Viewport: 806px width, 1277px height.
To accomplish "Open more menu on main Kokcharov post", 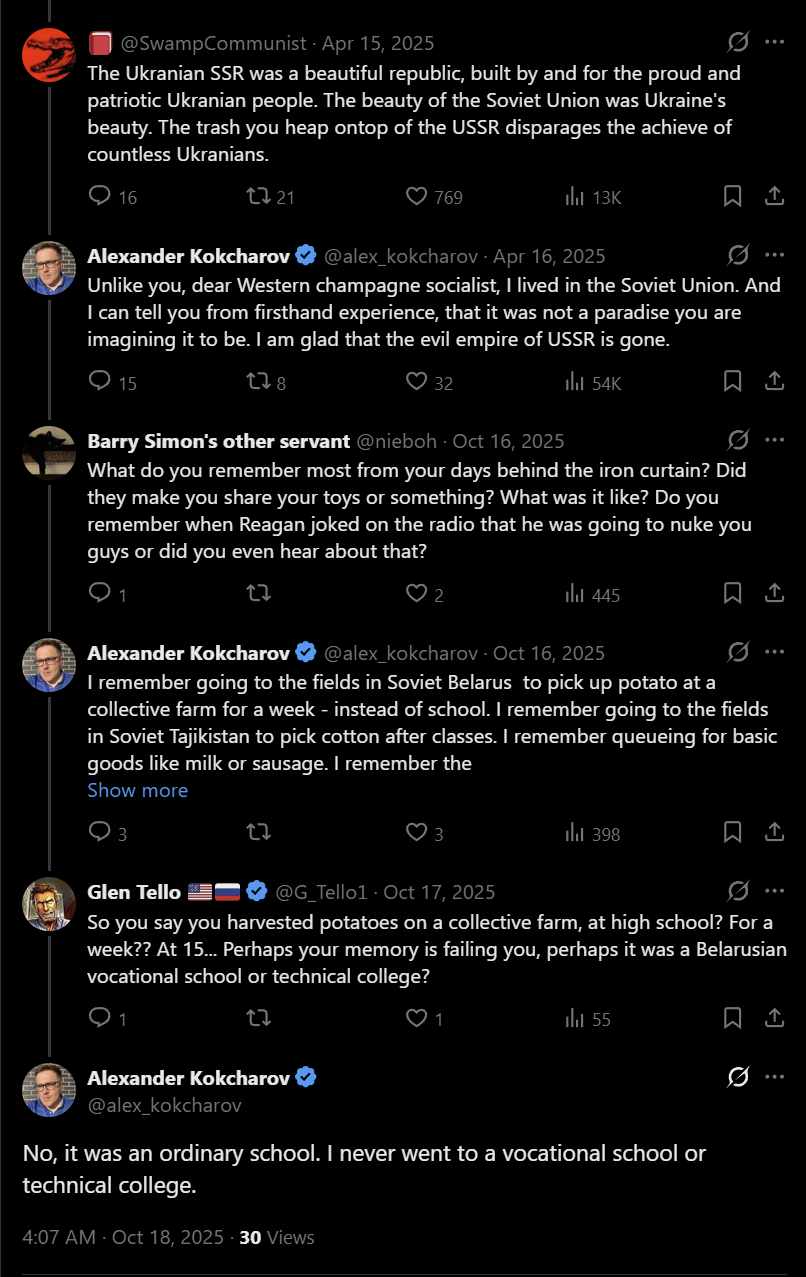I will tap(774, 1076).
